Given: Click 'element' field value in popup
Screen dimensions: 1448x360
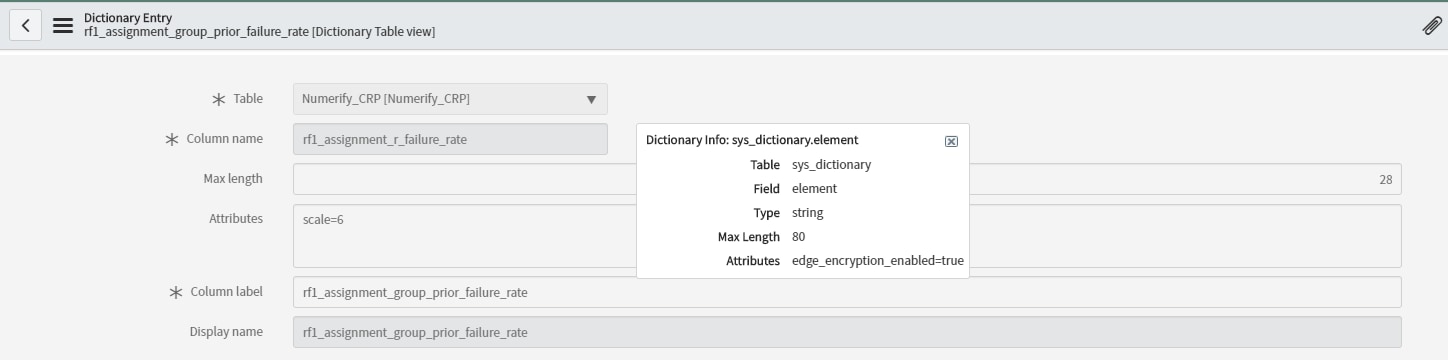Looking at the screenshot, I should pos(814,189).
